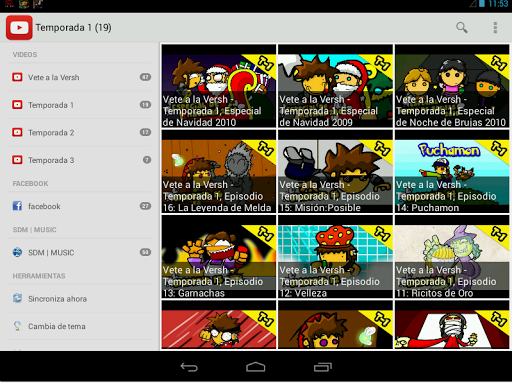Click the facebook logo icon in sidebar
Screen dimensions: 512x383
(x=17, y=206)
